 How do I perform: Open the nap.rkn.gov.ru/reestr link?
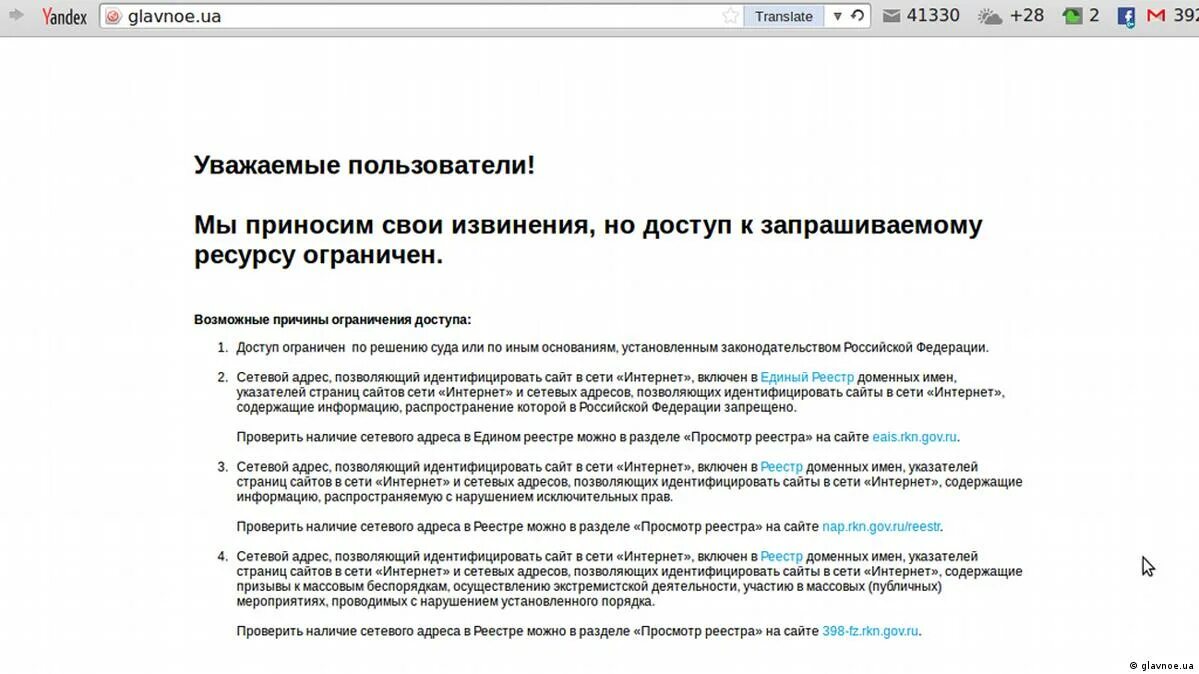coord(881,526)
